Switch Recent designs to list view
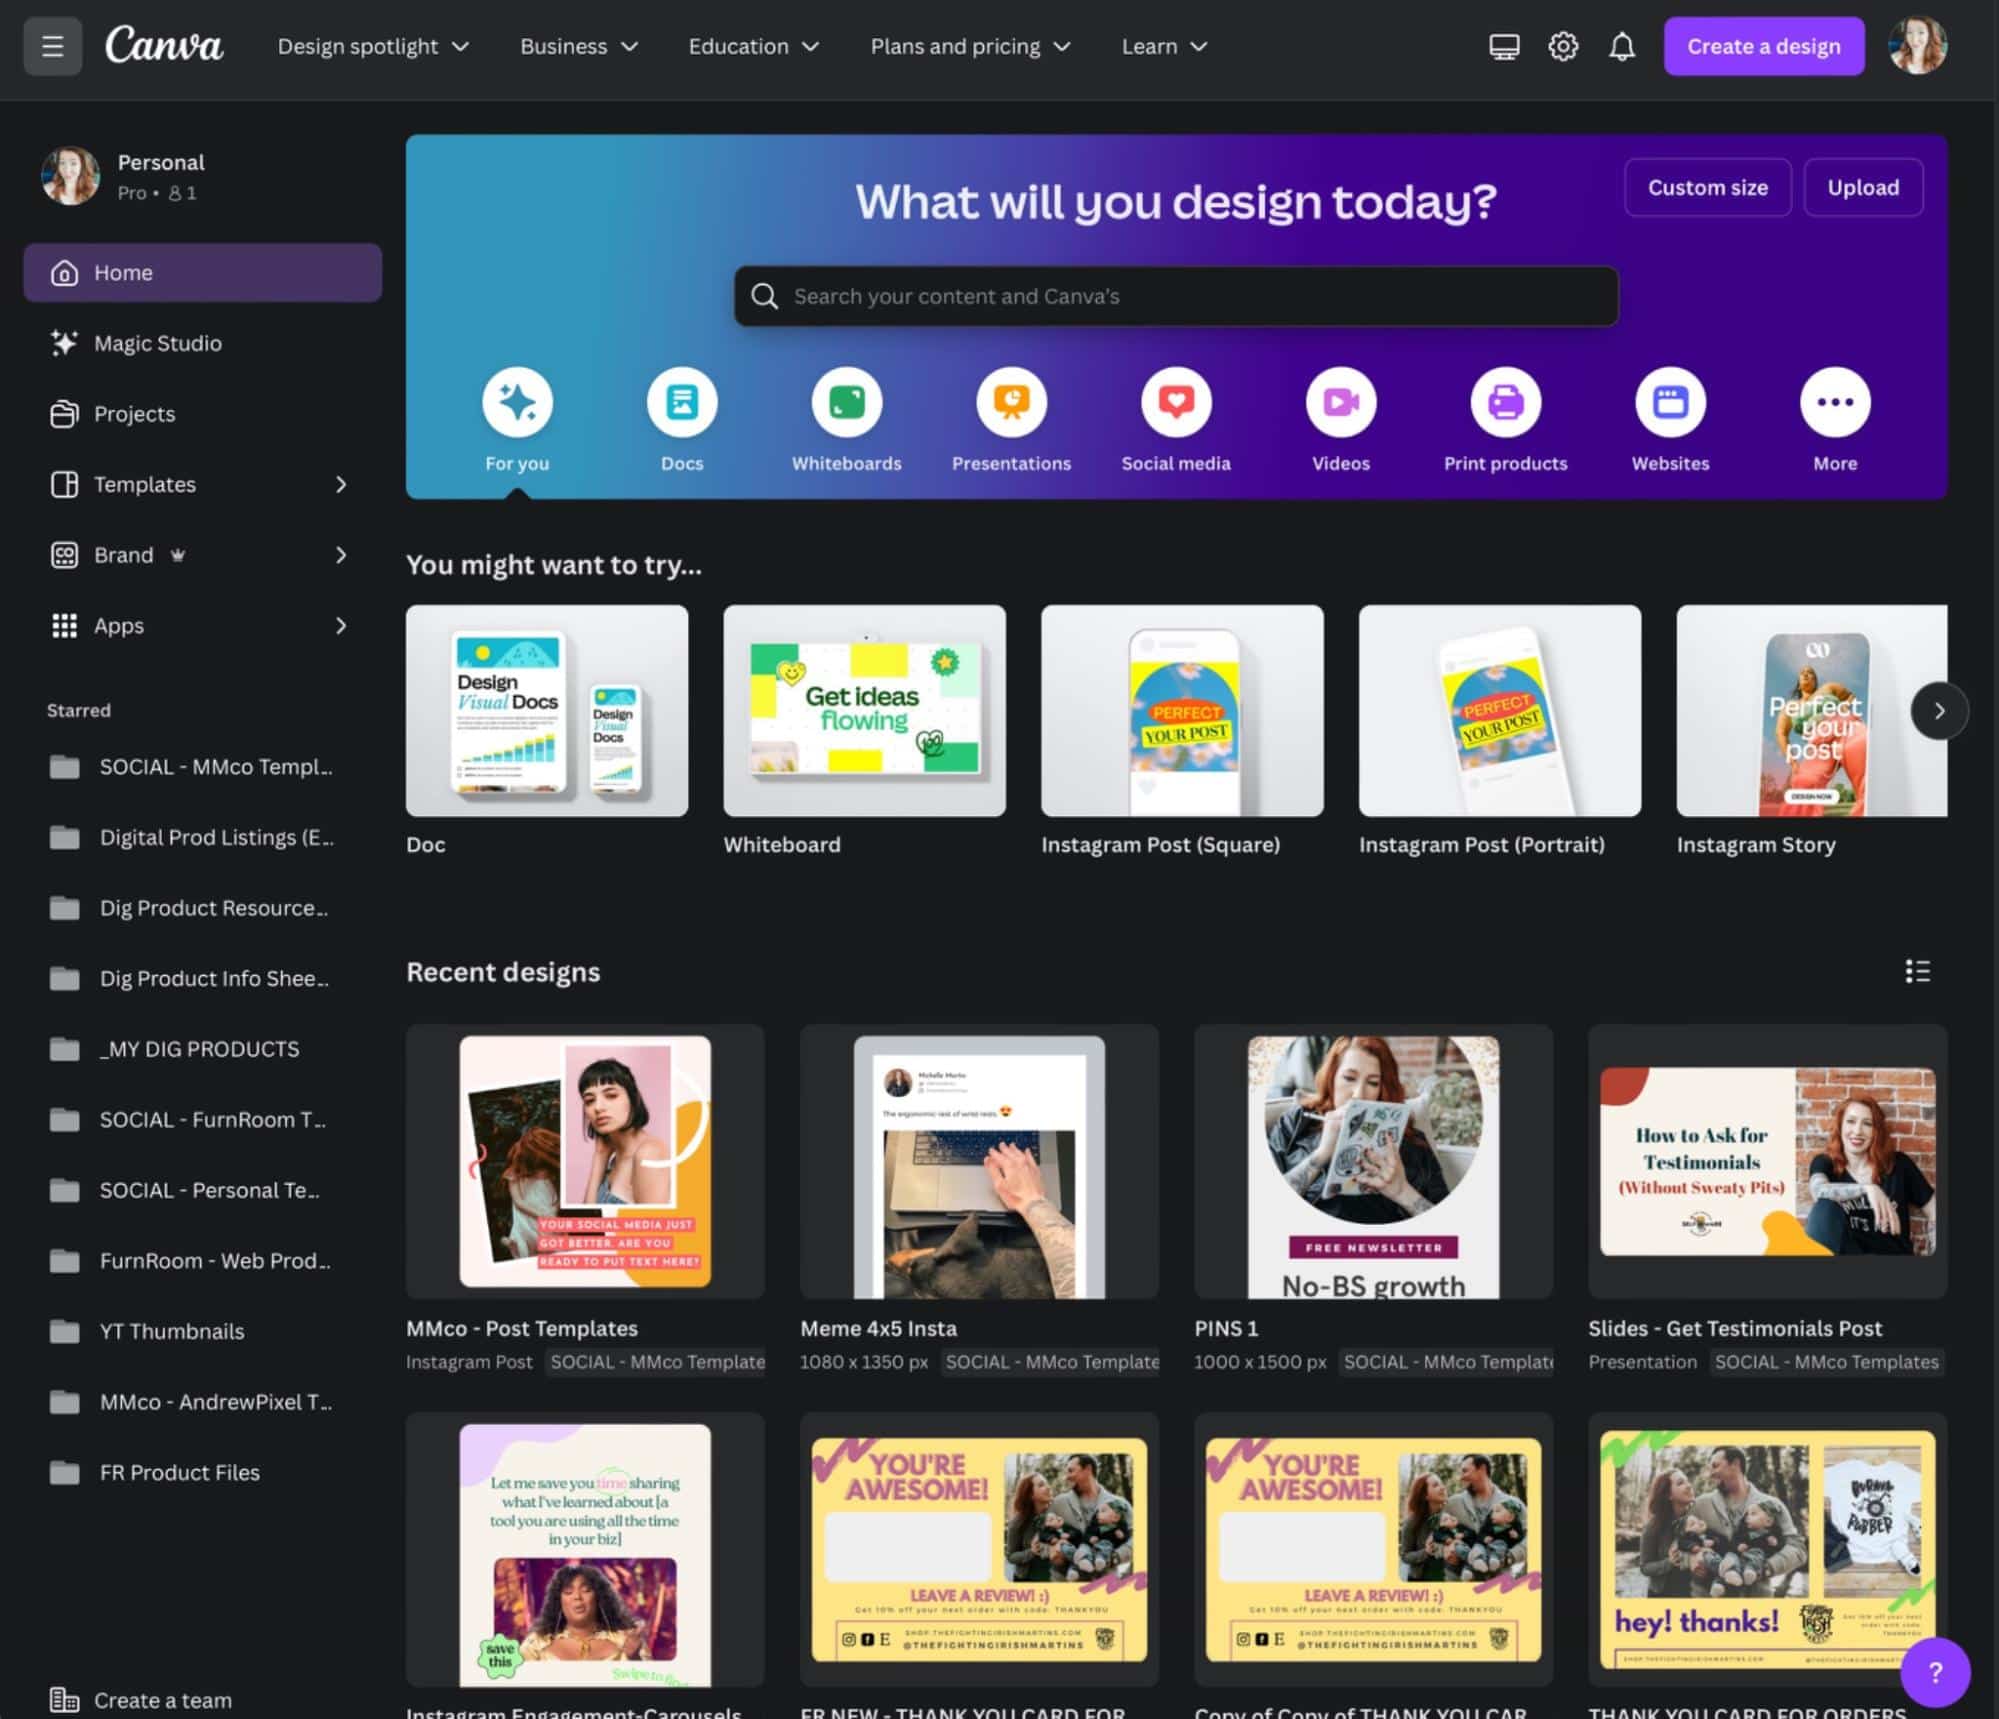The width and height of the screenshot is (1999, 1719). tap(1916, 971)
